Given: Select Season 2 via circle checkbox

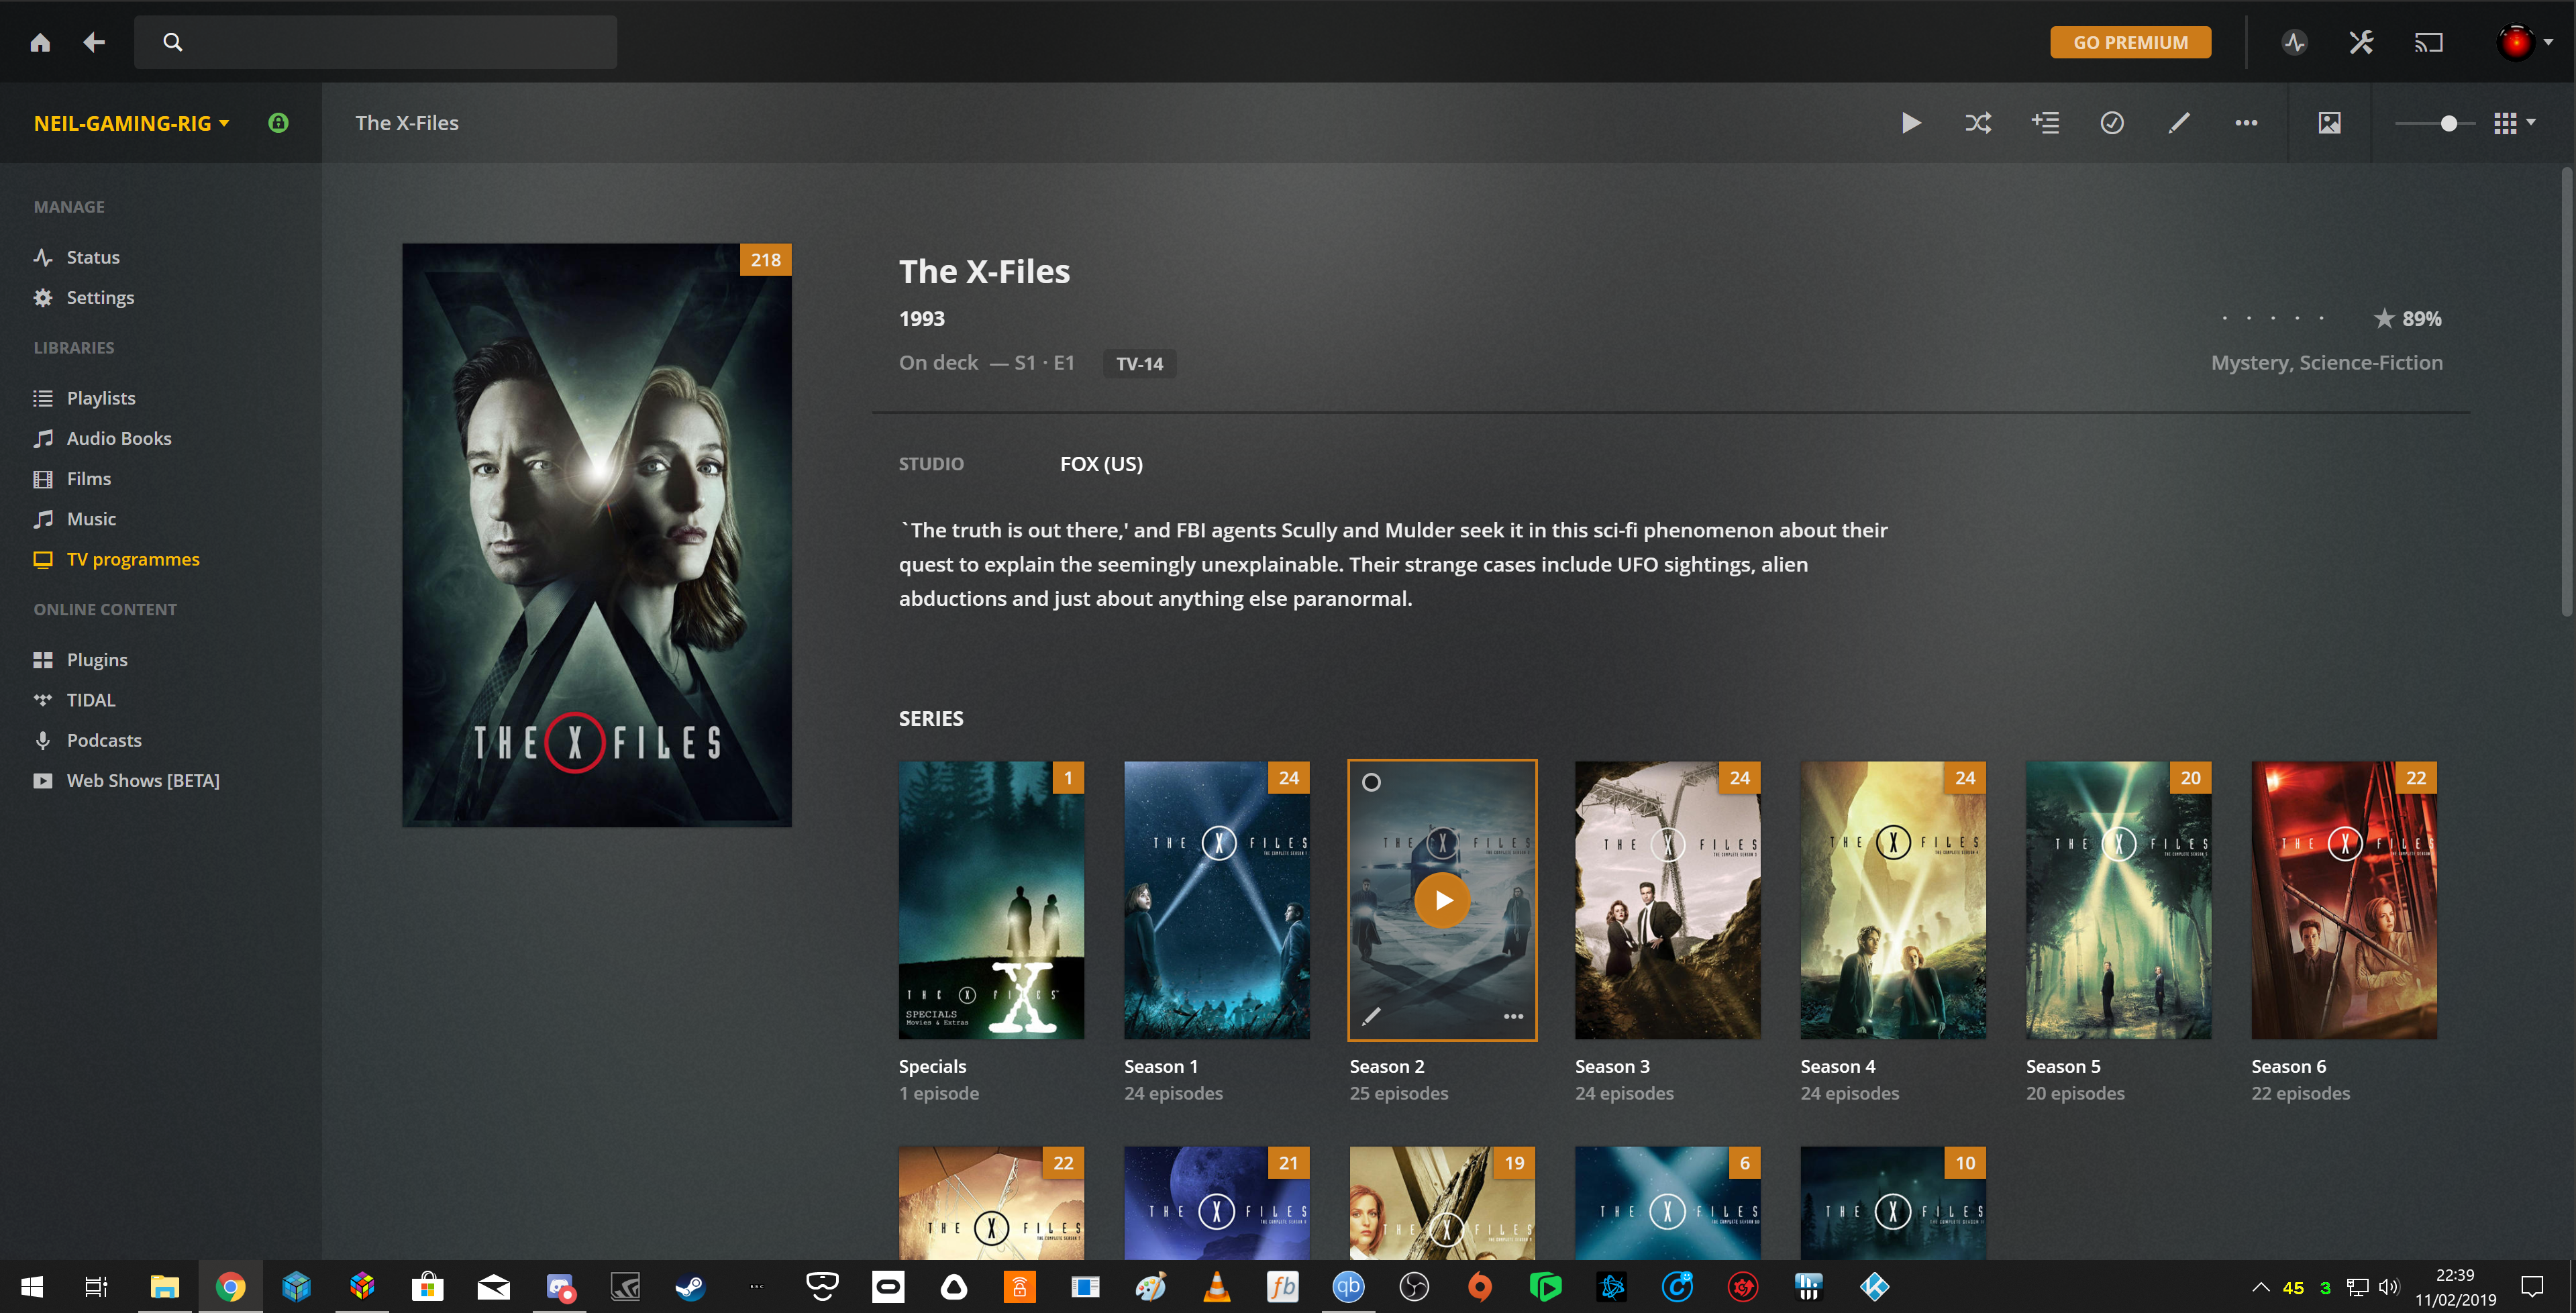Looking at the screenshot, I should (1371, 782).
